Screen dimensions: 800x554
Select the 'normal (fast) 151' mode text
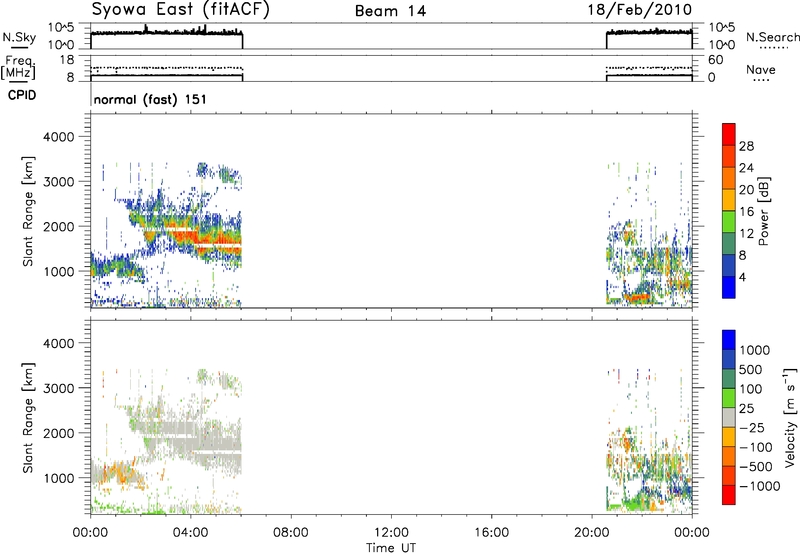(150, 99)
